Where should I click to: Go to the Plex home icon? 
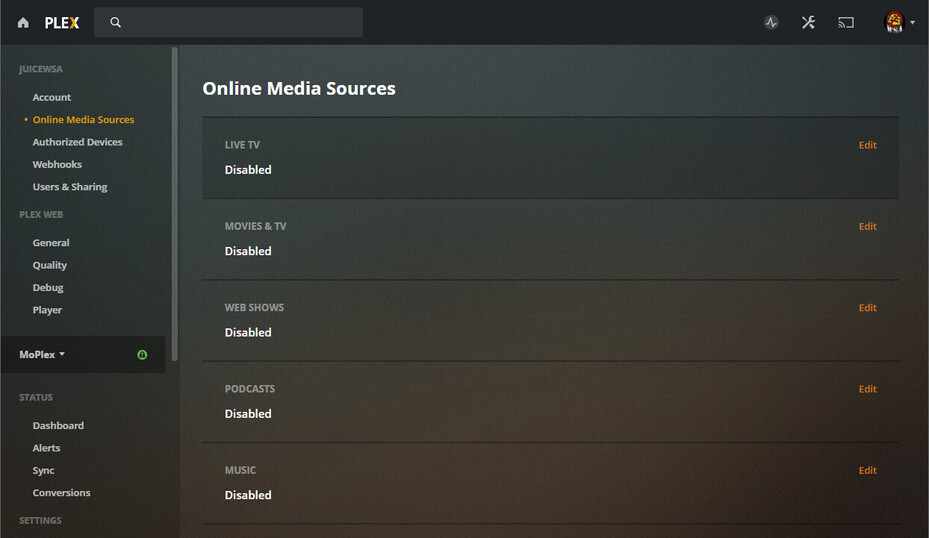coord(23,23)
